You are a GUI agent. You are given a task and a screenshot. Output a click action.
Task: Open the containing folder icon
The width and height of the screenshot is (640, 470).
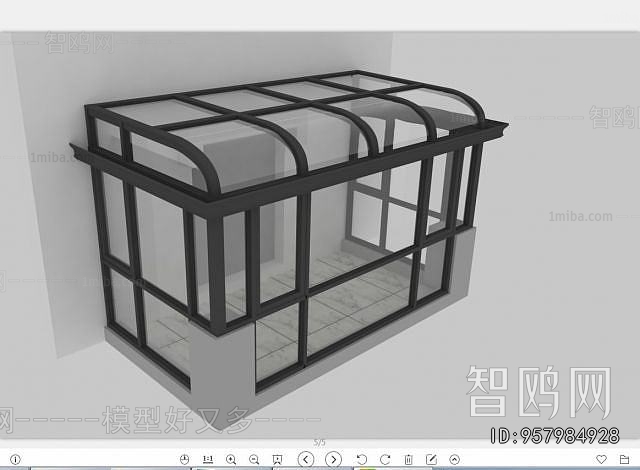point(624,459)
